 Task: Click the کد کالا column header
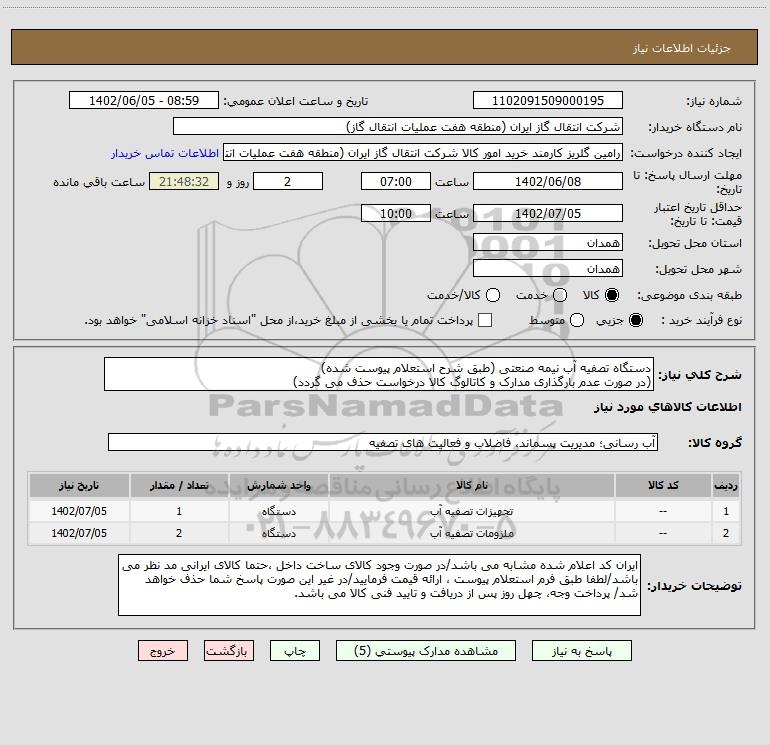coord(663,485)
